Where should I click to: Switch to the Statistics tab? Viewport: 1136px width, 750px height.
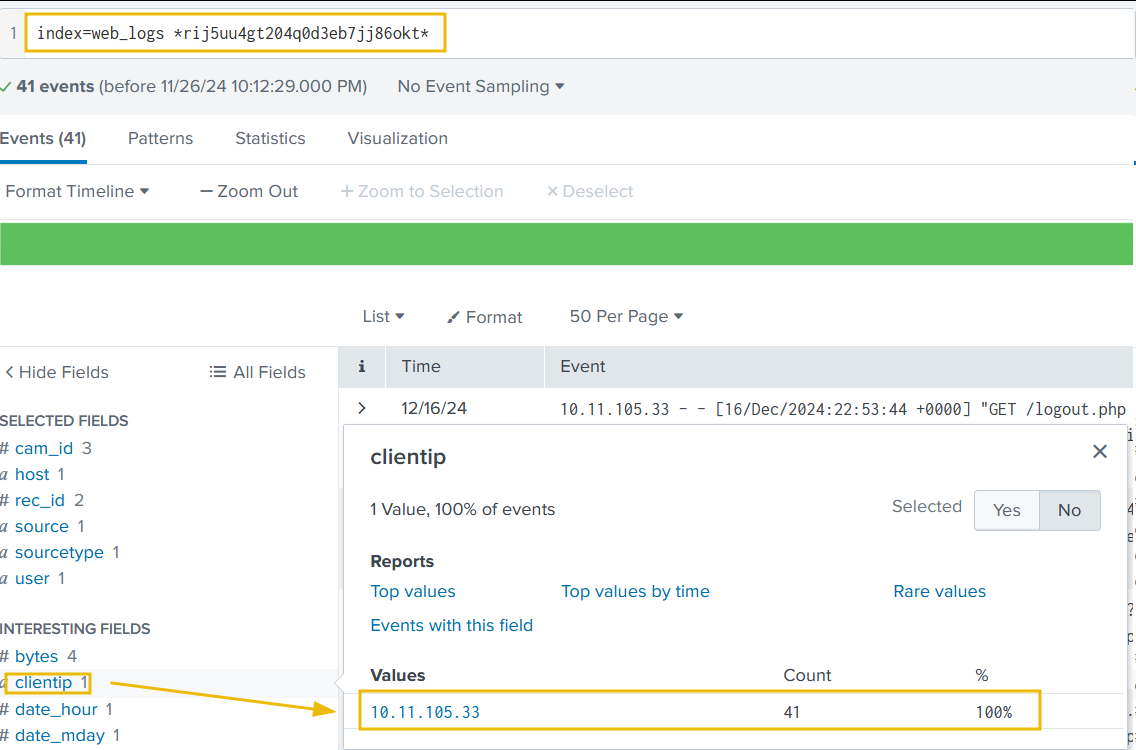click(x=270, y=139)
